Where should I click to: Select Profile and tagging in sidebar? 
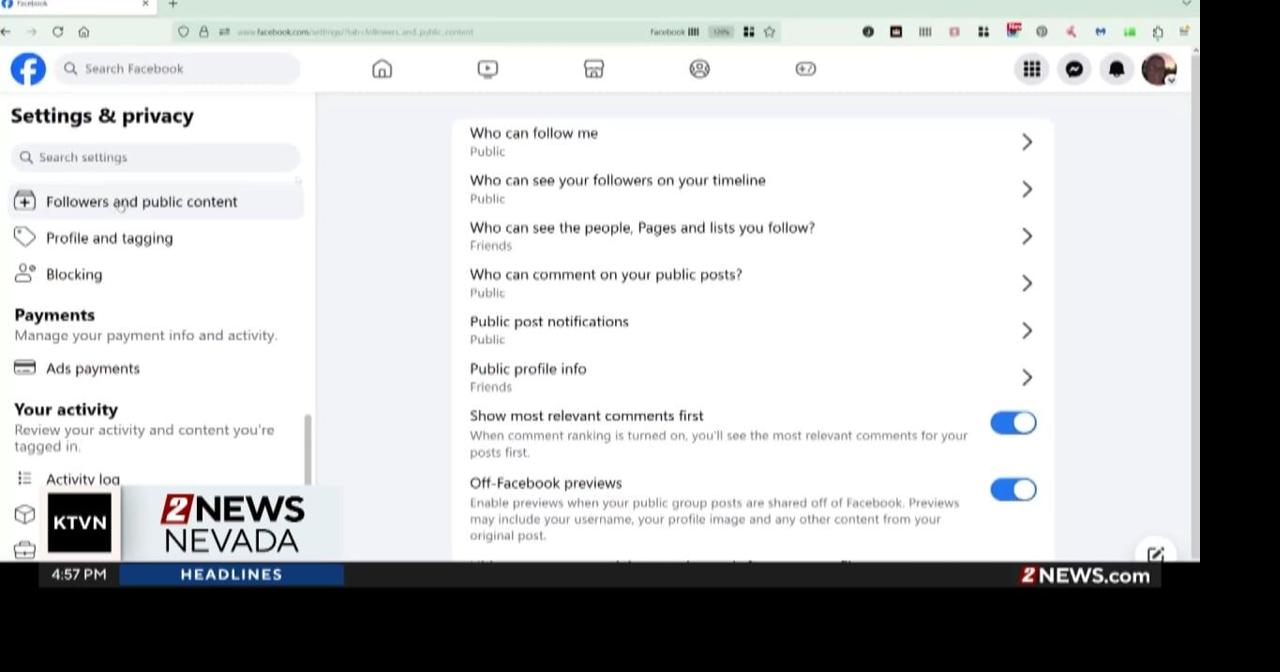point(109,238)
